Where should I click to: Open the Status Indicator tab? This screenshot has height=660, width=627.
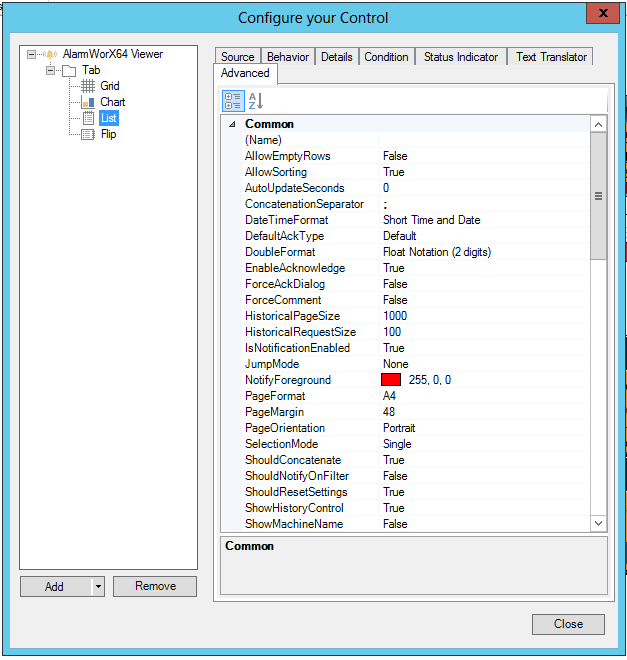coord(460,57)
